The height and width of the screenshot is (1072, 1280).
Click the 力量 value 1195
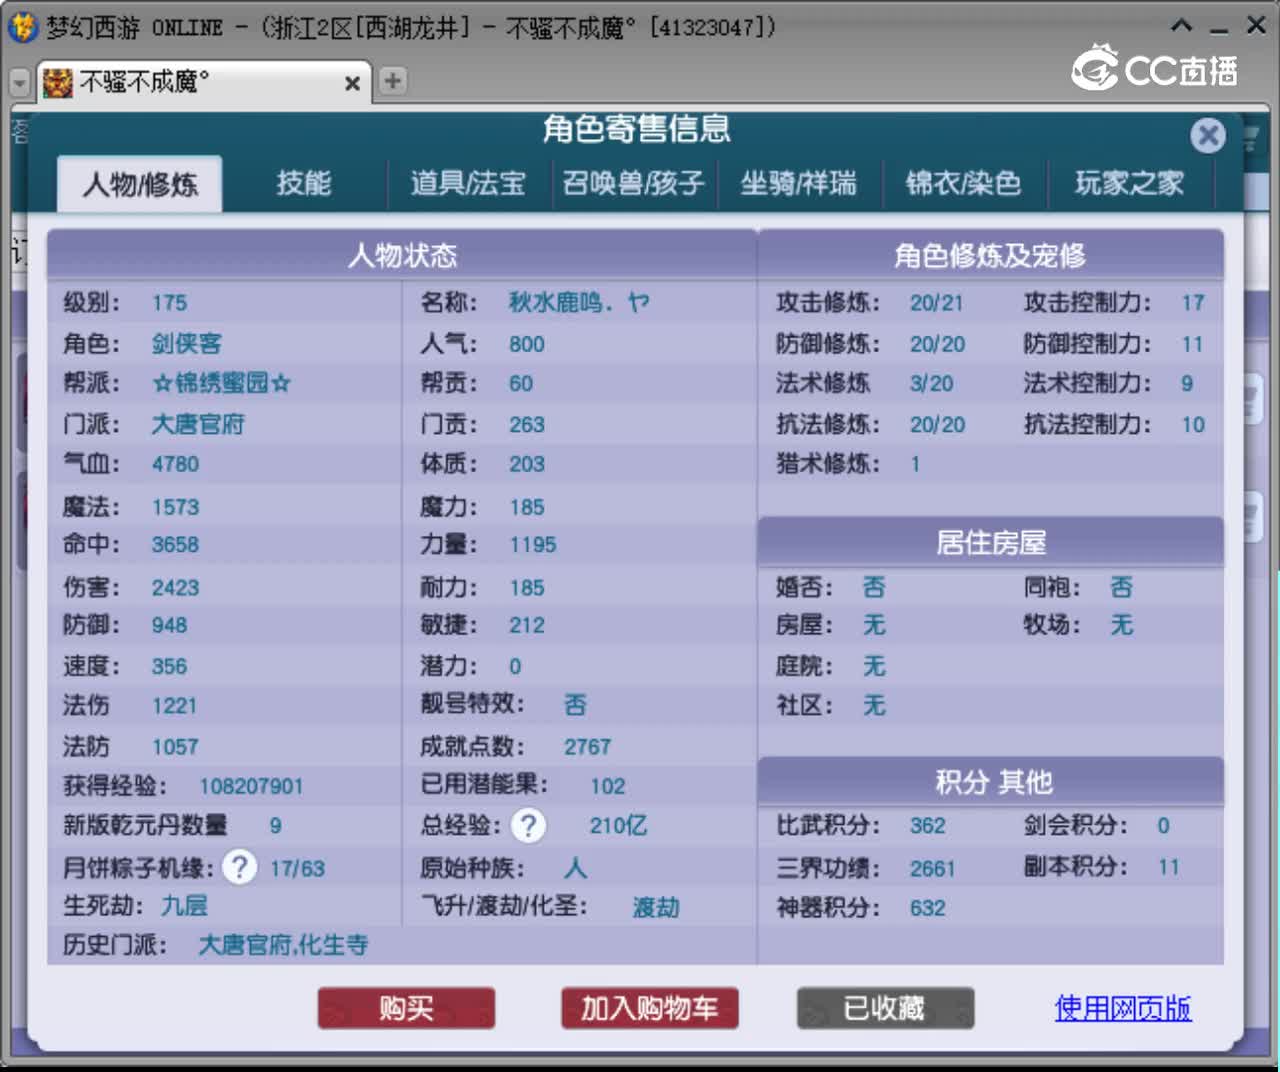(533, 545)
